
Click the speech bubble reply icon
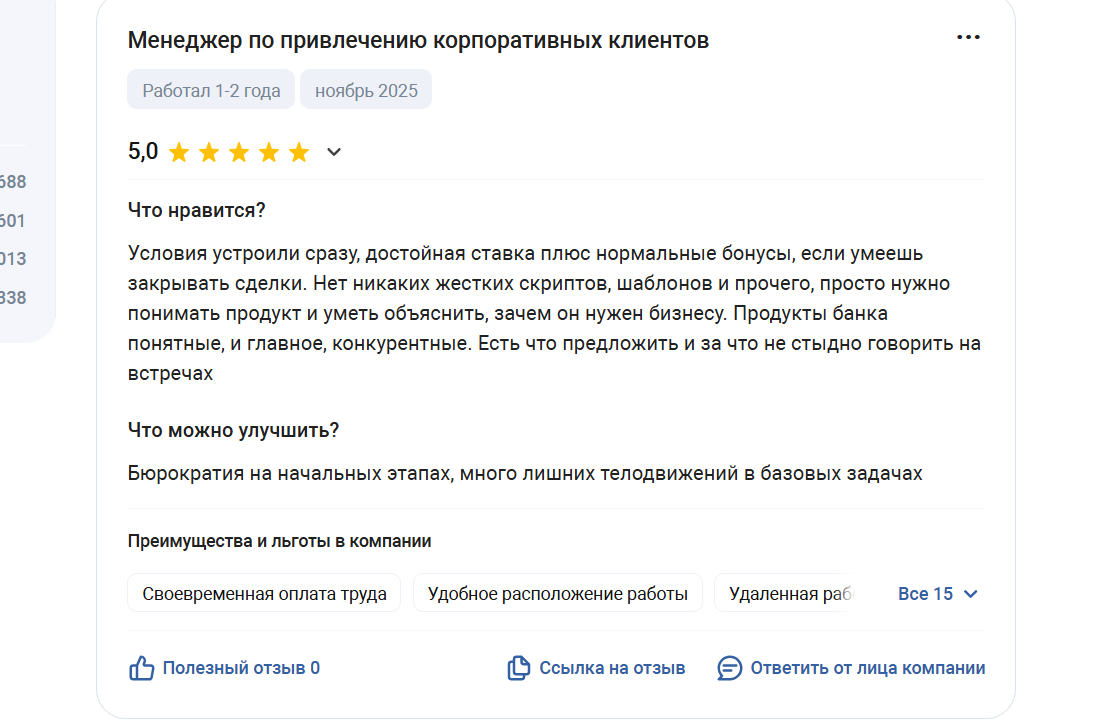tap(729, 668)
